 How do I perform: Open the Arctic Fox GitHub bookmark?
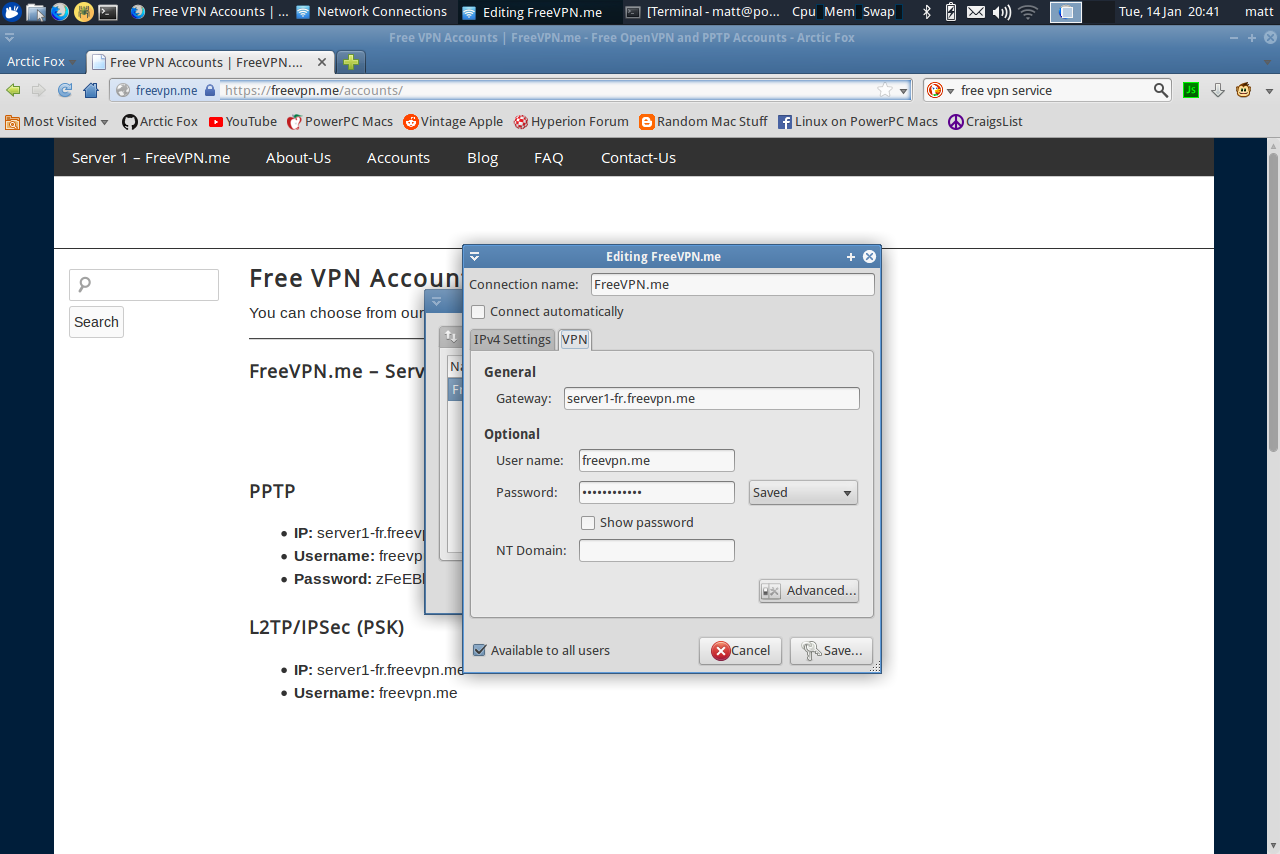pos(160,121)
